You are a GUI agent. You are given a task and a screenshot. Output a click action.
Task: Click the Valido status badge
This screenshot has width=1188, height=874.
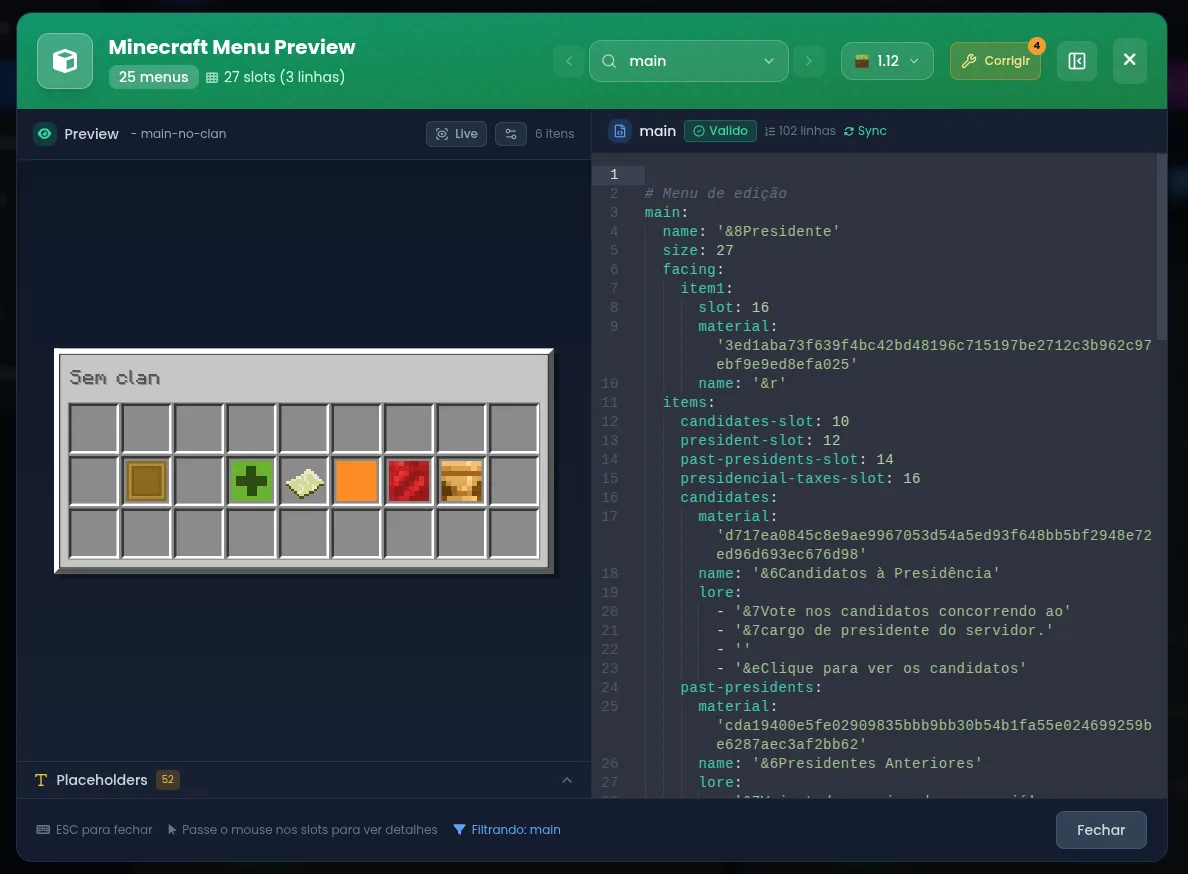point(721,131)
